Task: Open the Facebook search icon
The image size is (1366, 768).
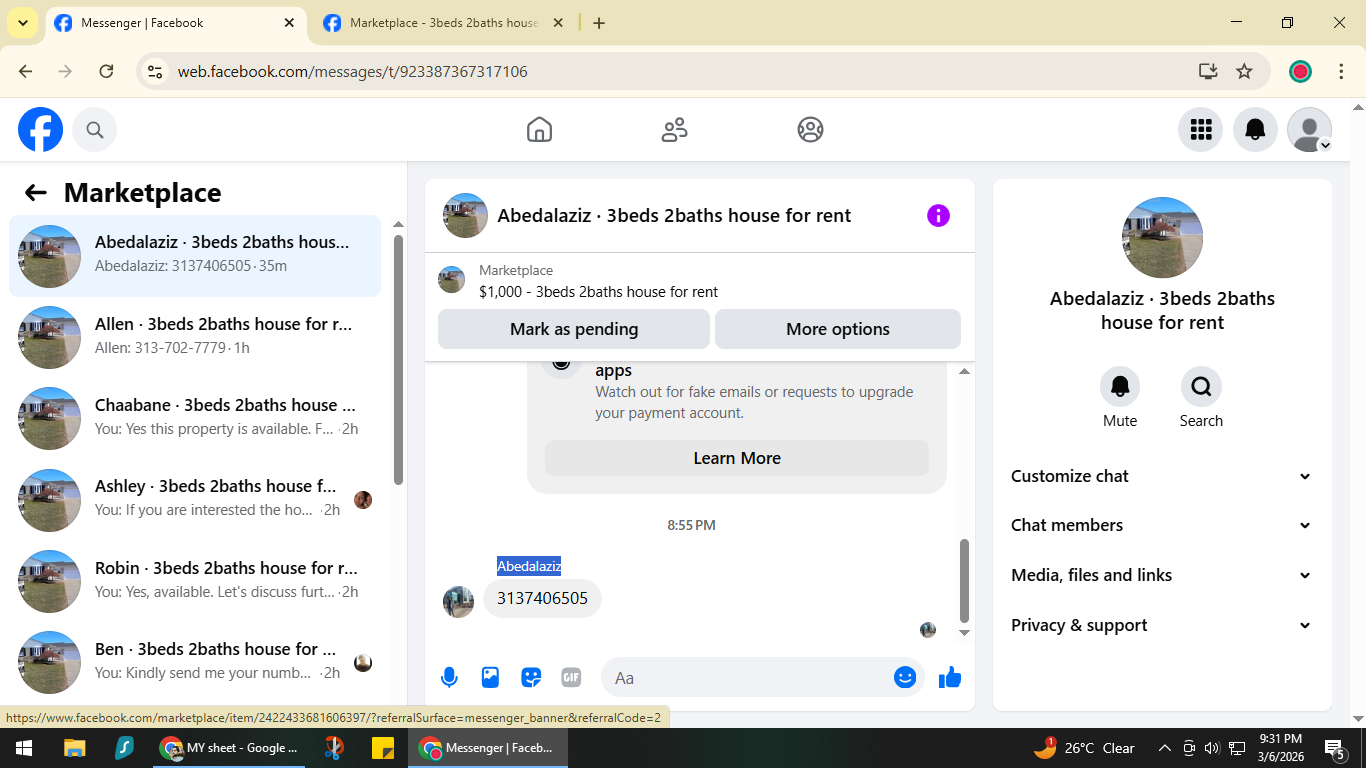Action: pyautogui.click(x=95, y=130)
